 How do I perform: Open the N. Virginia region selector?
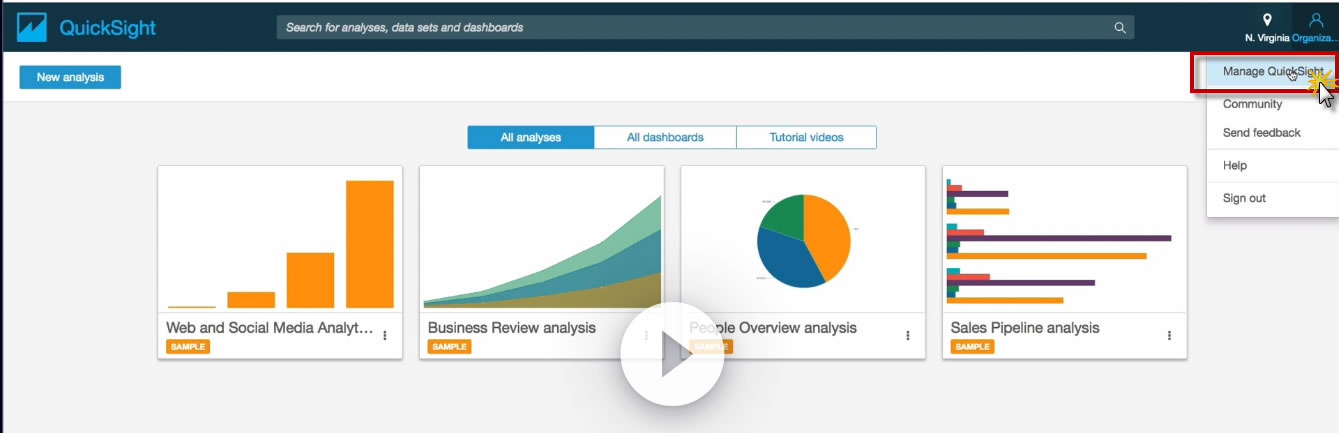click(1266, 27)
